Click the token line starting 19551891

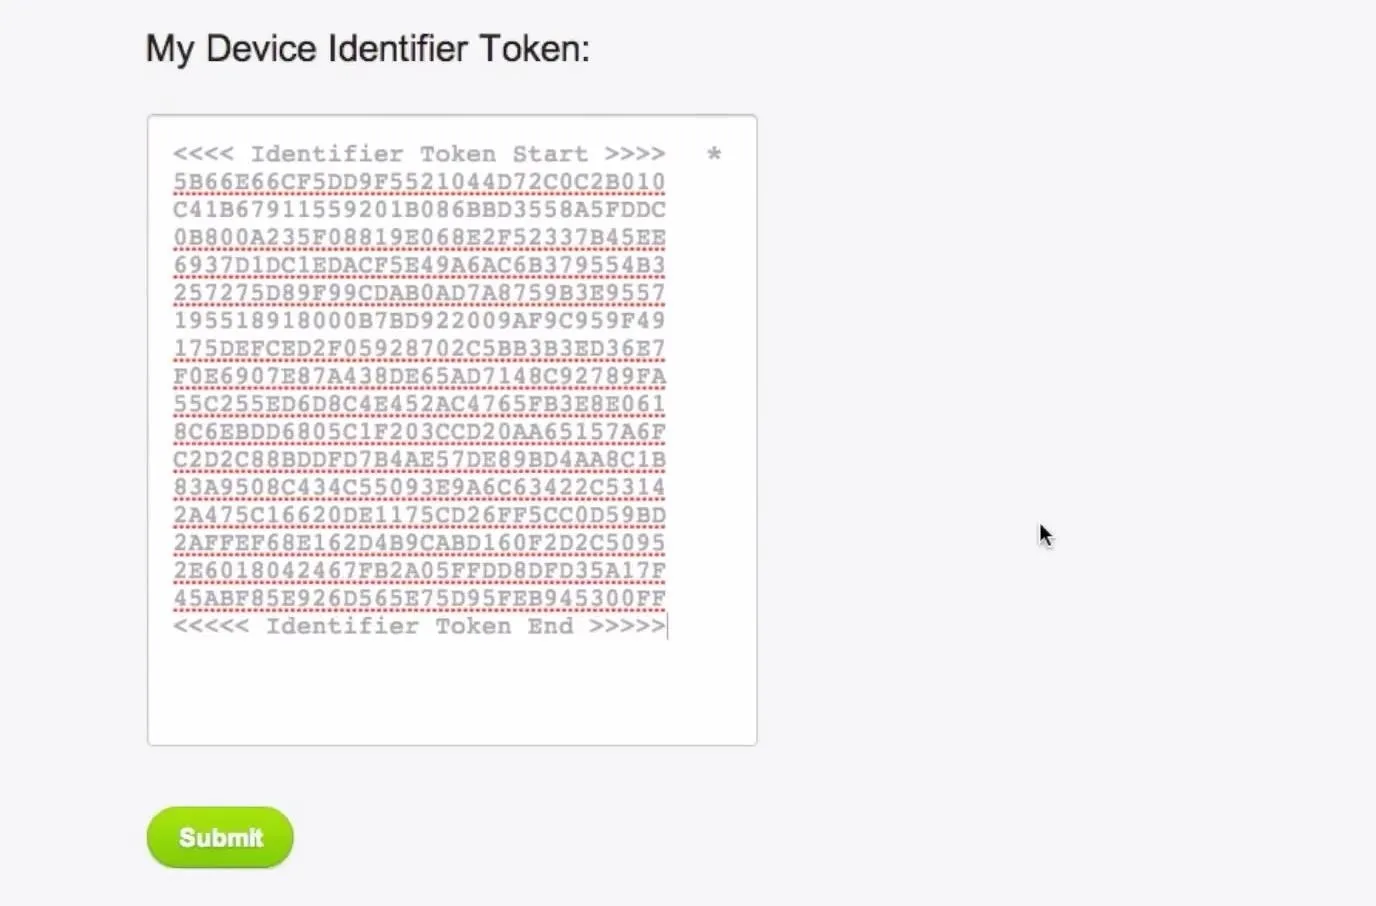coord(419,321)
